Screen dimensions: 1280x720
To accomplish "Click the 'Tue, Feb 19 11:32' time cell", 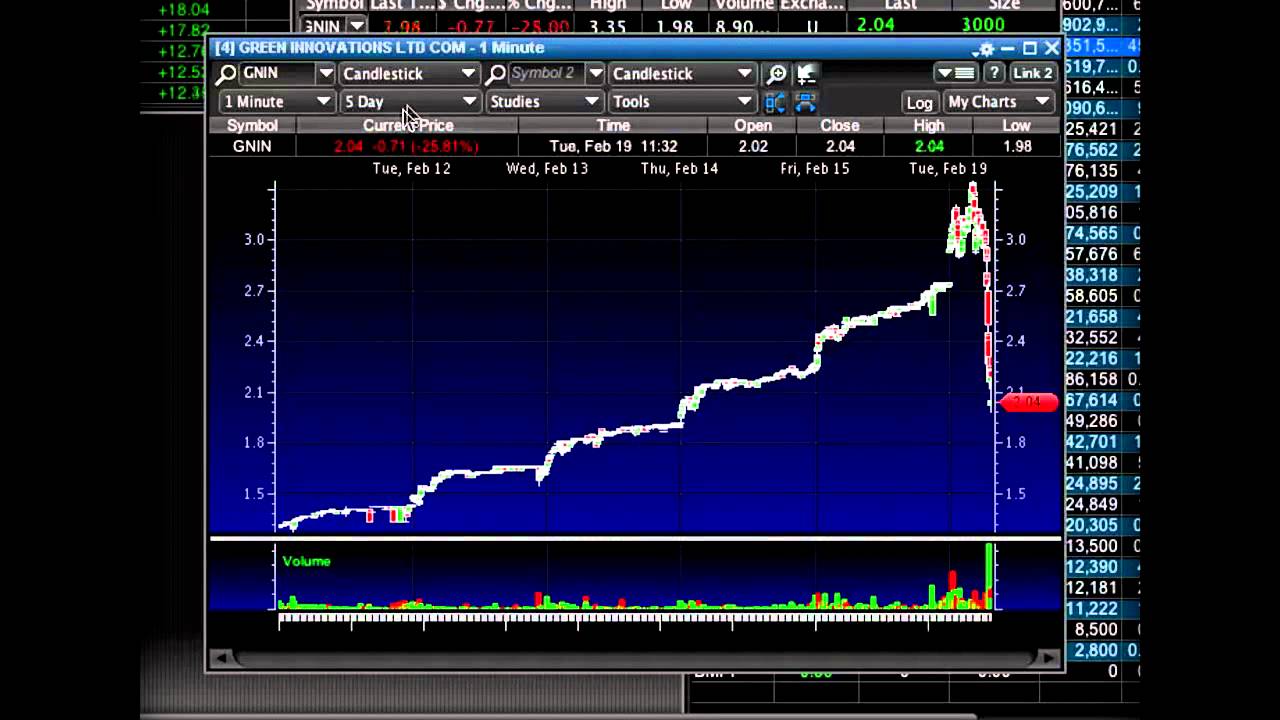I will click(x=613, y=146).
